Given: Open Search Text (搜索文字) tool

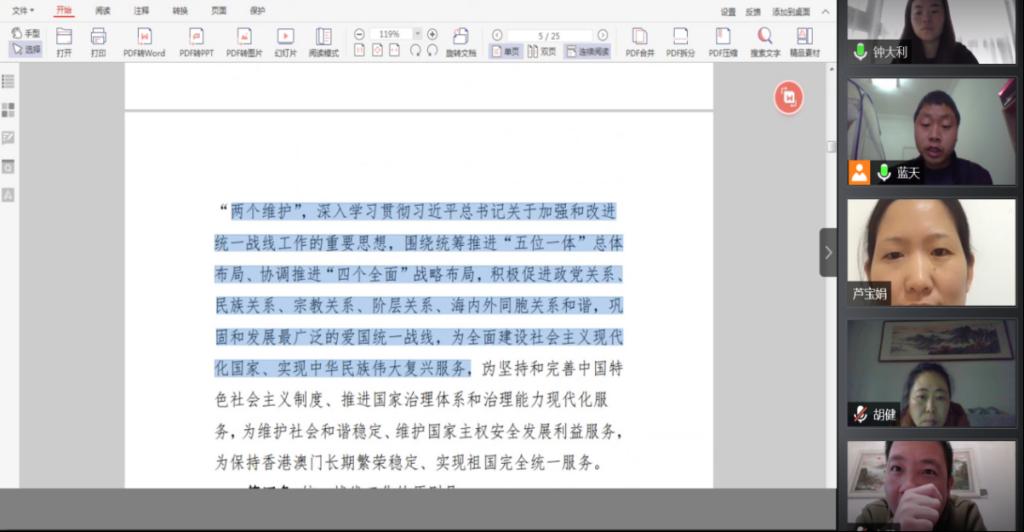Looking at the screenshot, I should [x=765, y=42].
